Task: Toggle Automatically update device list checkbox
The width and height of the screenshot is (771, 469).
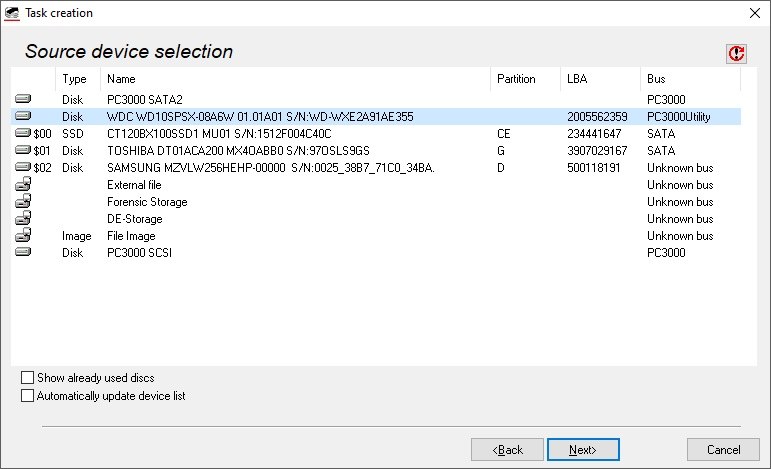Action: coord(28,396)
